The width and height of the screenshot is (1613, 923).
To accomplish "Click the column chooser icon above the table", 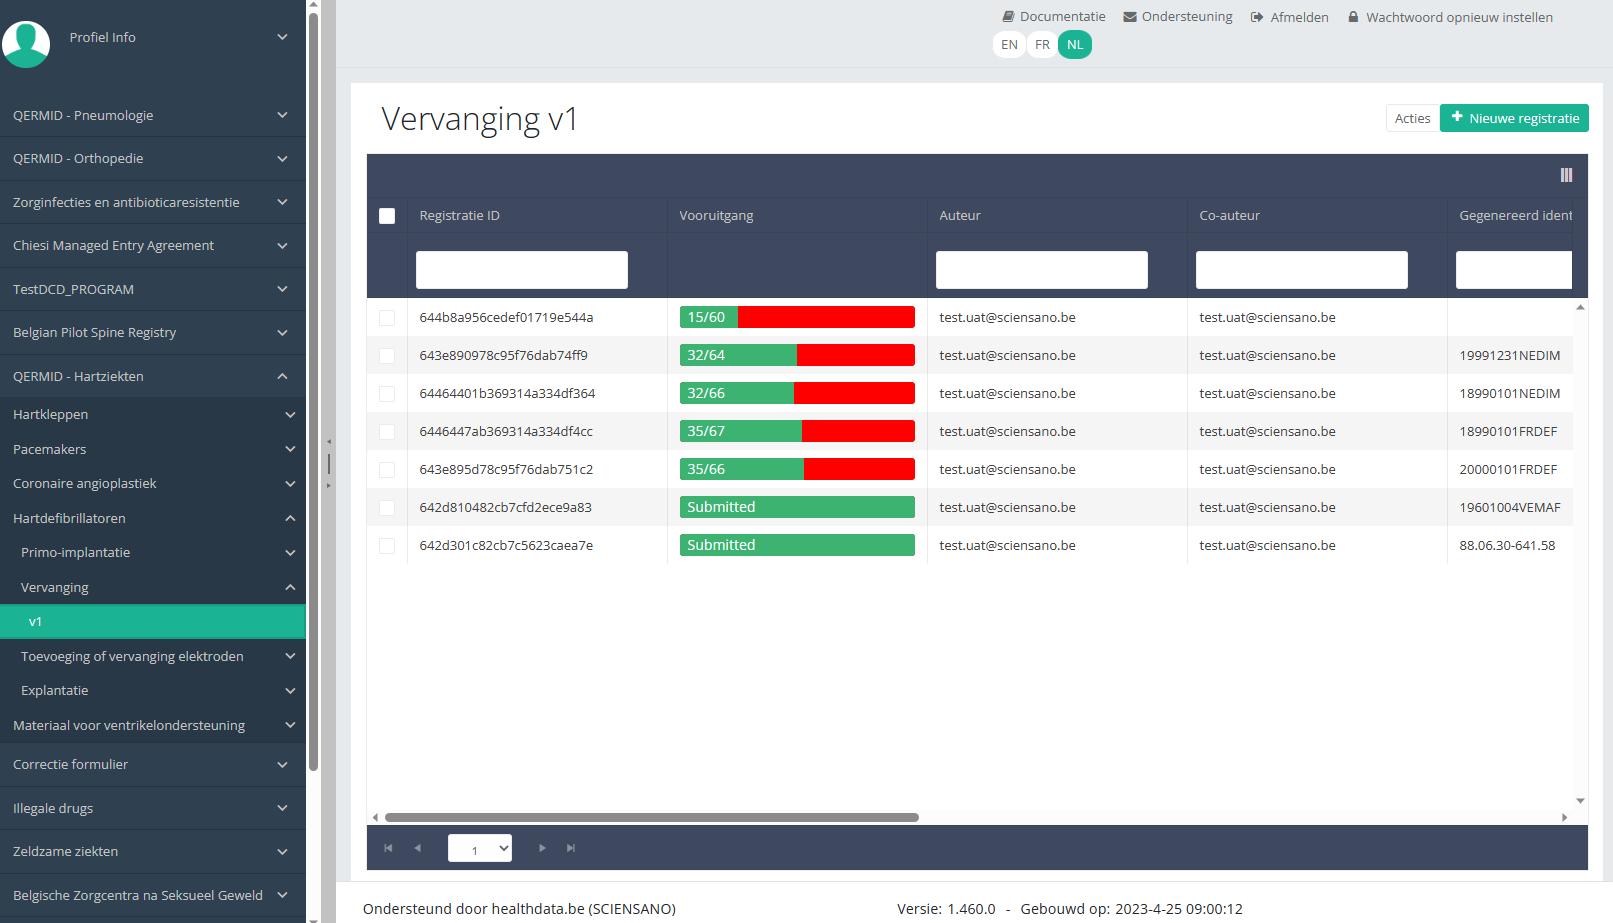I will tap(1566, 175).
